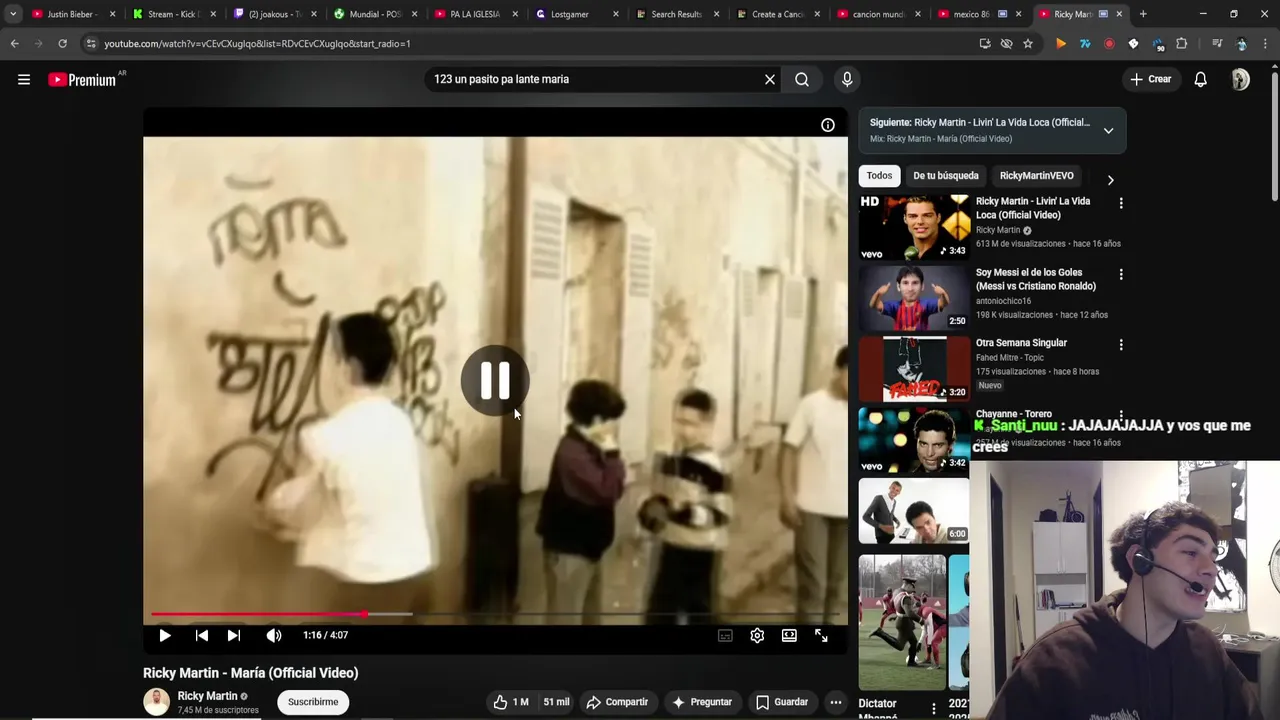Open Preguntar AI ask button
Screen dimensions: 1280x720
702,702
